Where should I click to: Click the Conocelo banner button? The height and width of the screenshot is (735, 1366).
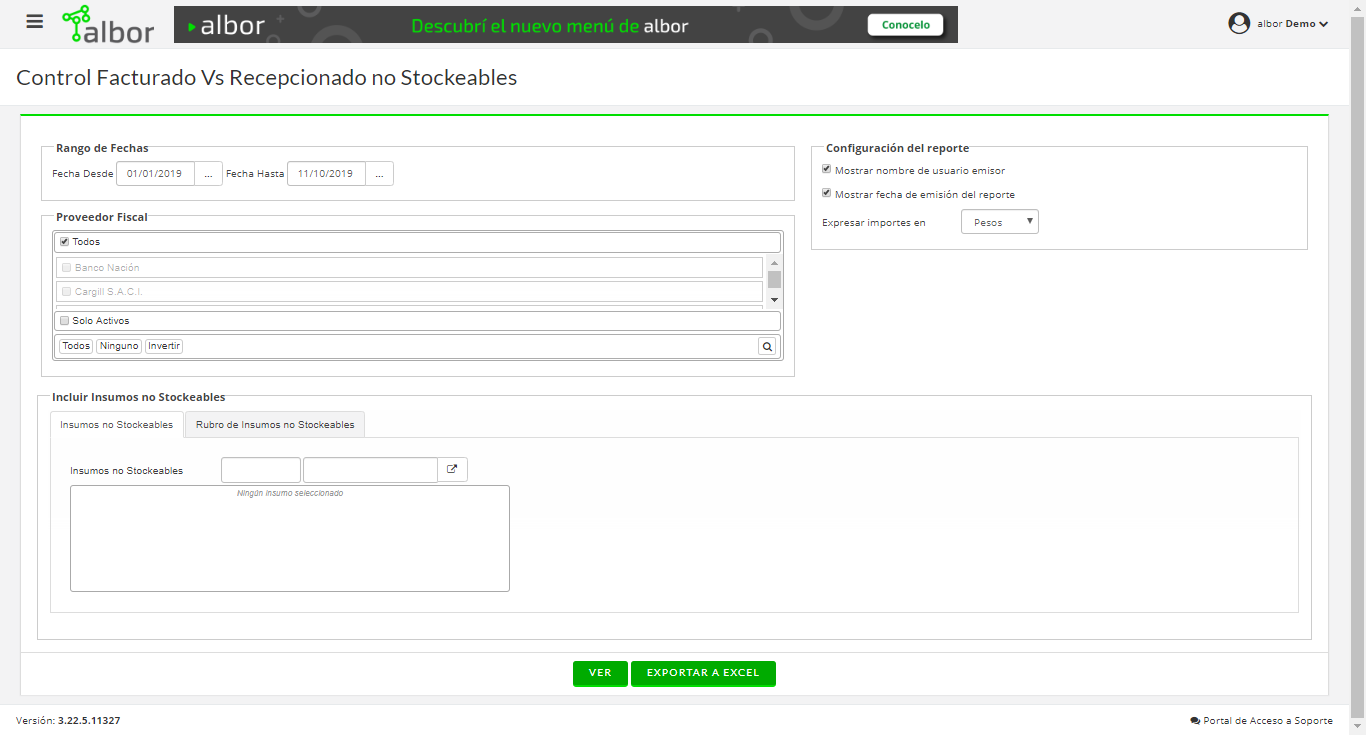[x=906, y=25]
